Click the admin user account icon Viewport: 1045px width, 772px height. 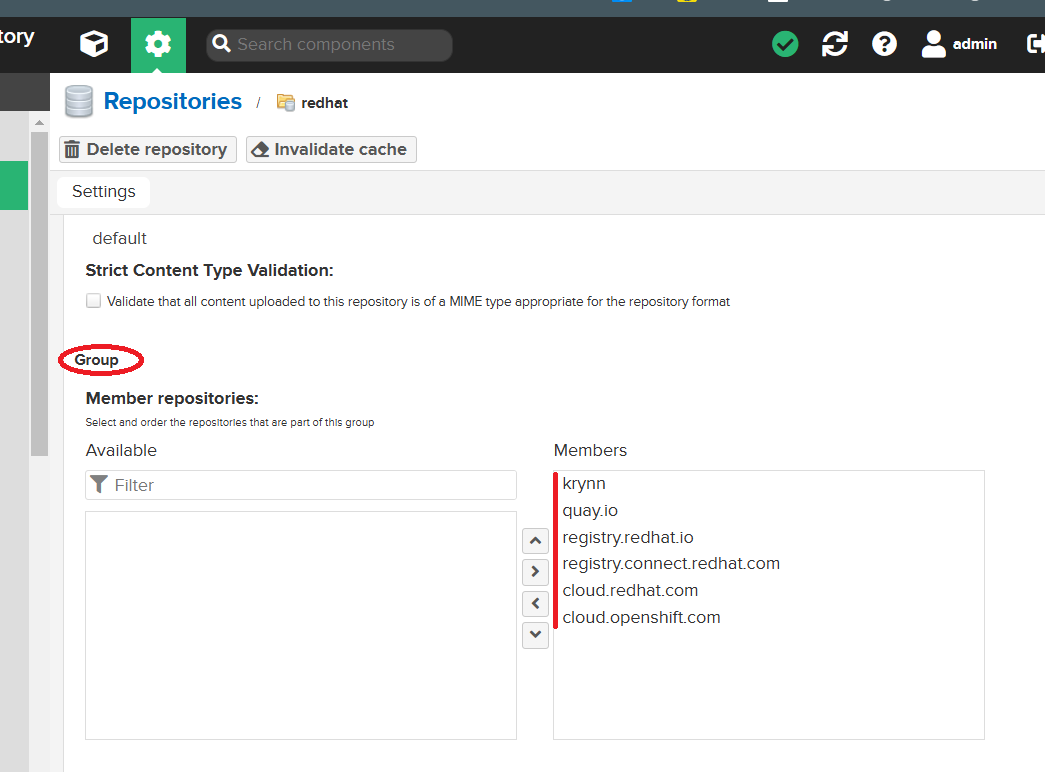click(934, 44)
